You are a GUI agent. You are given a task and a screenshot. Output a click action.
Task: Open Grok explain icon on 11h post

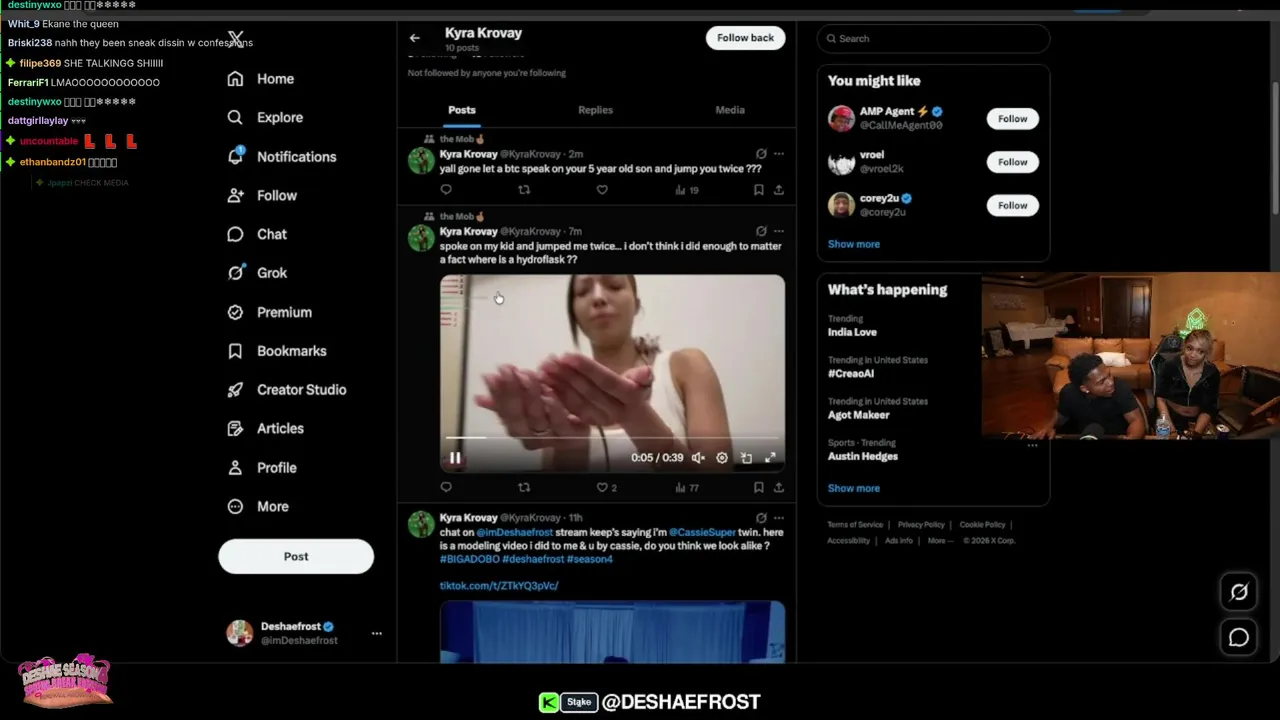click(x=761, y=518)
